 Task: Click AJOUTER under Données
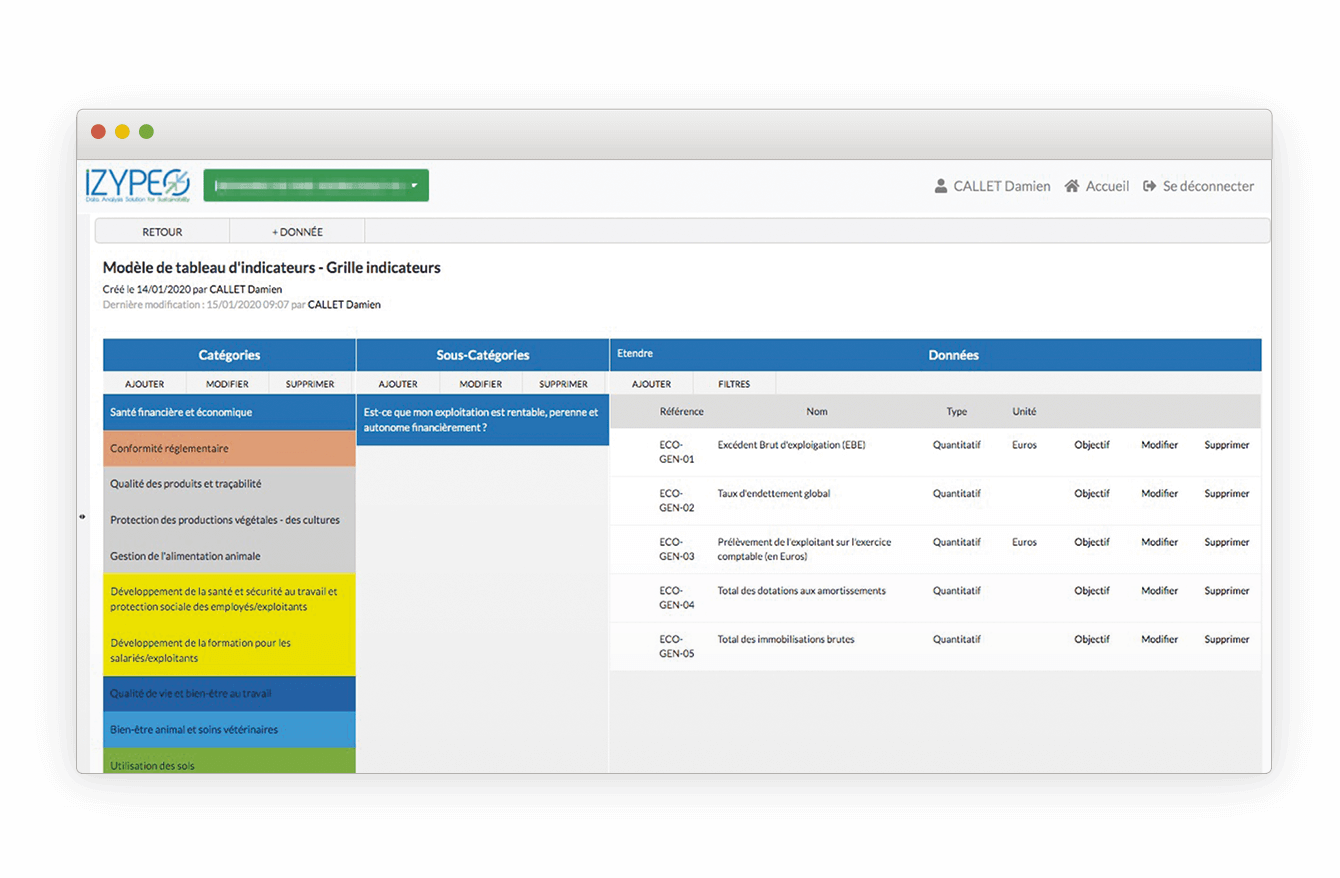tap(651, 384)
